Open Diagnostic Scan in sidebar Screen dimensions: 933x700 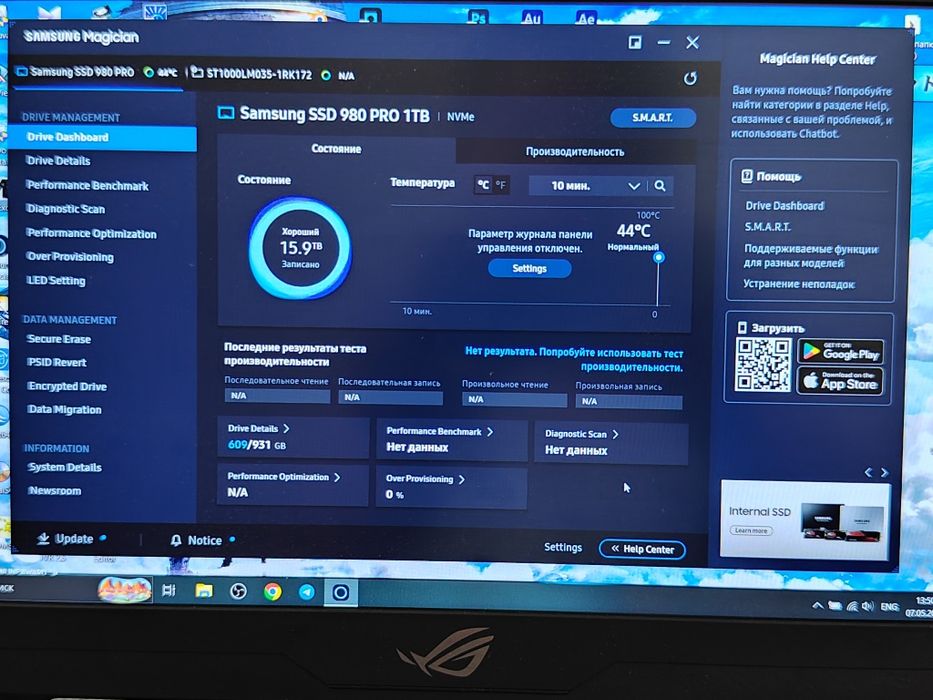click(x=65, y=209)
